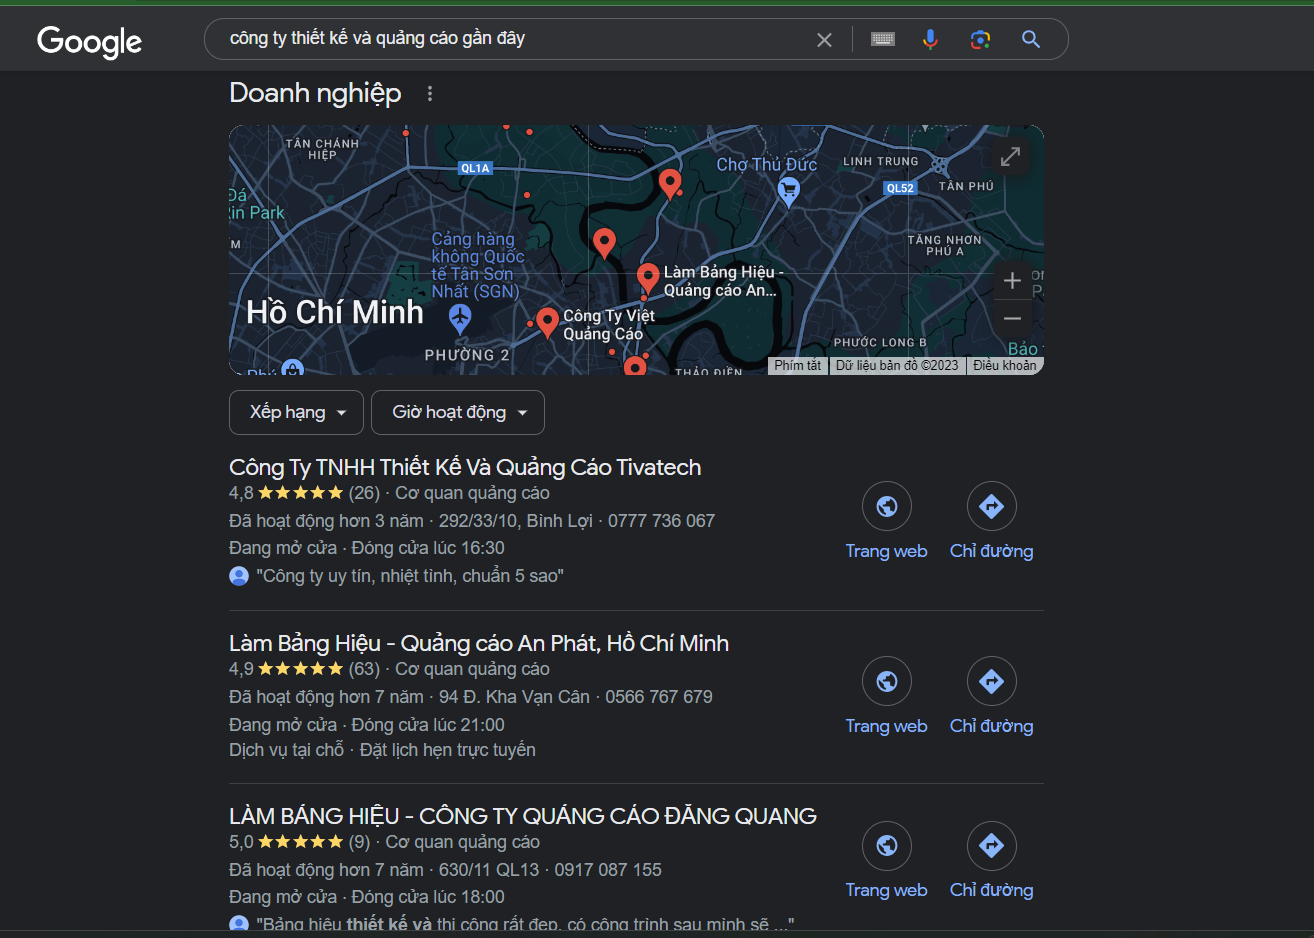
Task: Click Chỉ đường link under Tivatech
Action: pos(992,551)
